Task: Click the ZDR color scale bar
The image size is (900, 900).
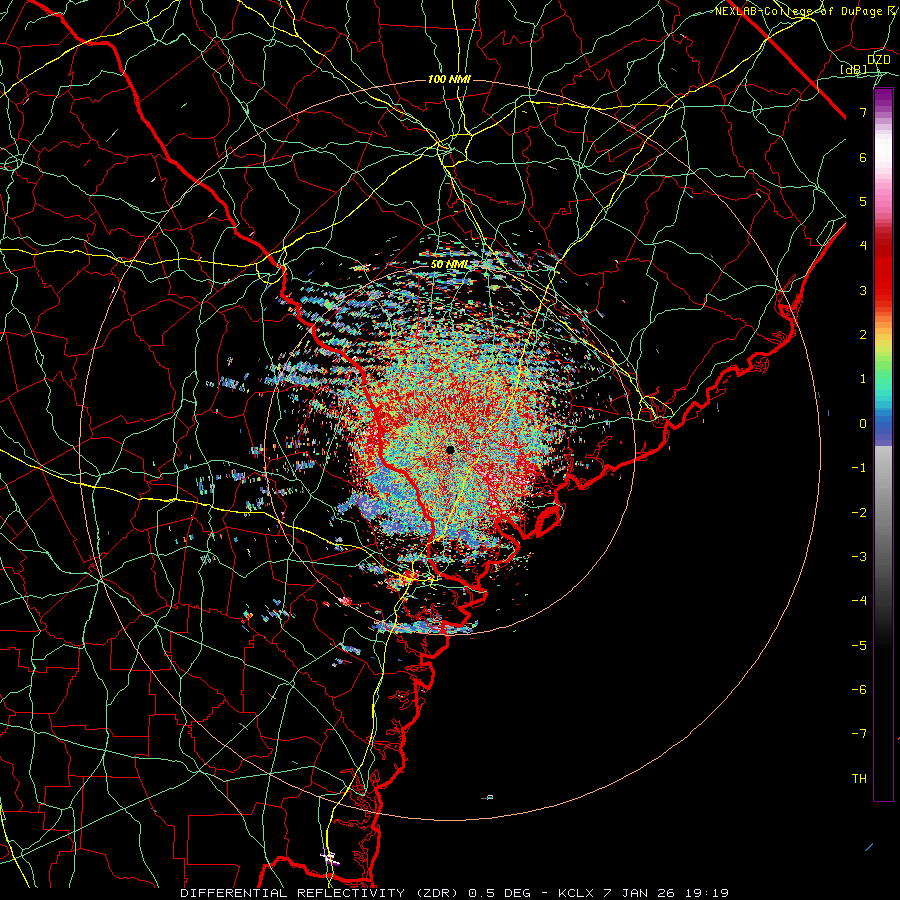Action: click(883, 444)
